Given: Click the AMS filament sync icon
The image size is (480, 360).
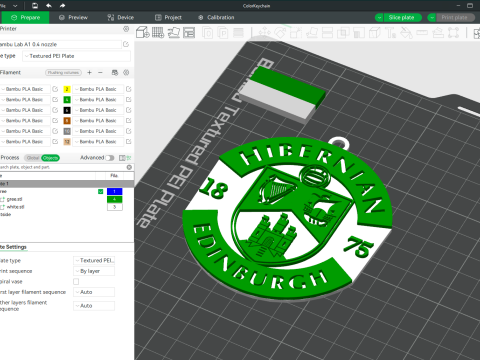Looking at the screenshot, I should [x=115, y=72].
